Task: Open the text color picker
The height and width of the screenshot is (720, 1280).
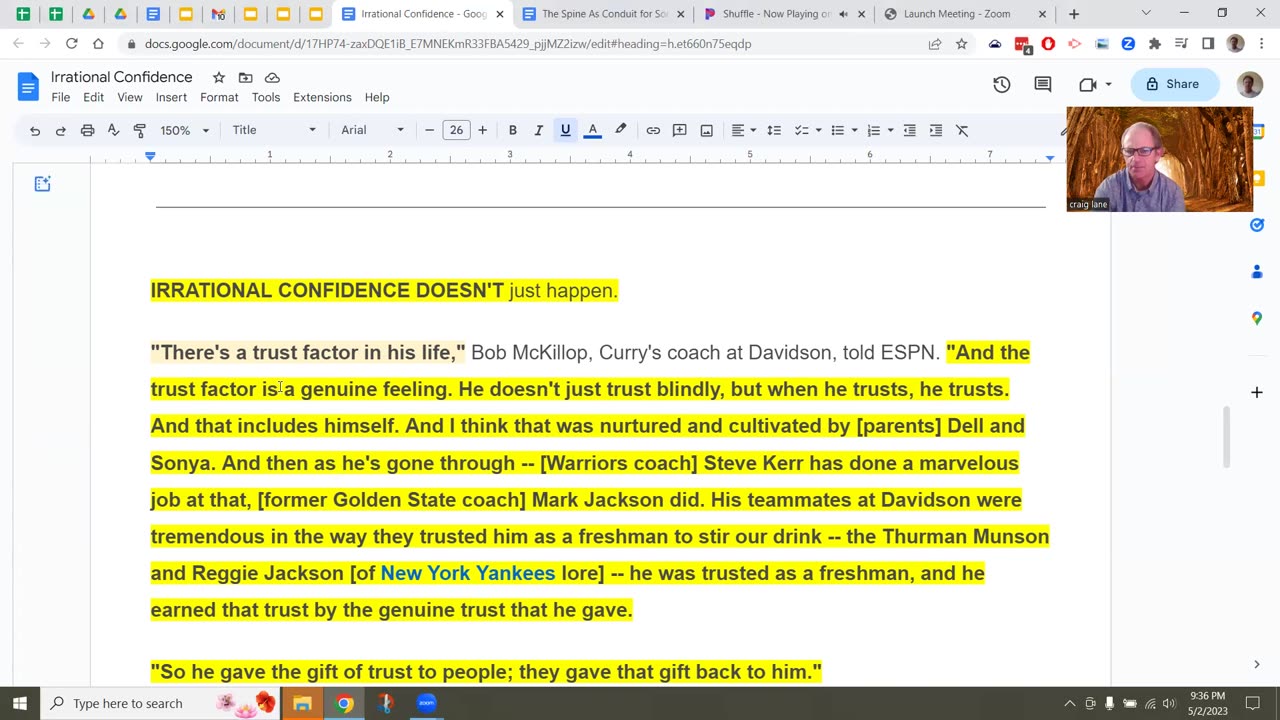Action: 592,130
